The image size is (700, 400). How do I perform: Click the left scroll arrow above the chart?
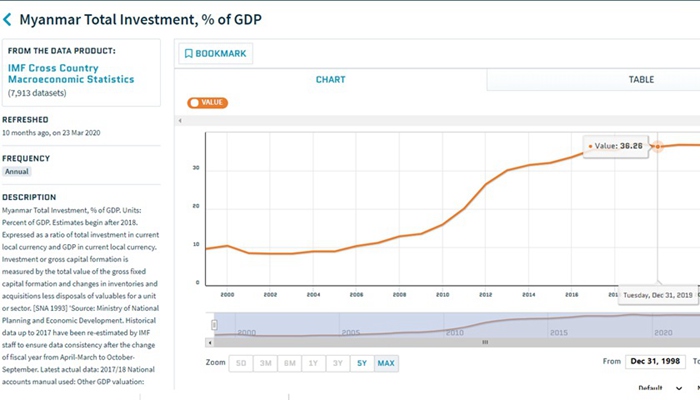tap(180, 121)
